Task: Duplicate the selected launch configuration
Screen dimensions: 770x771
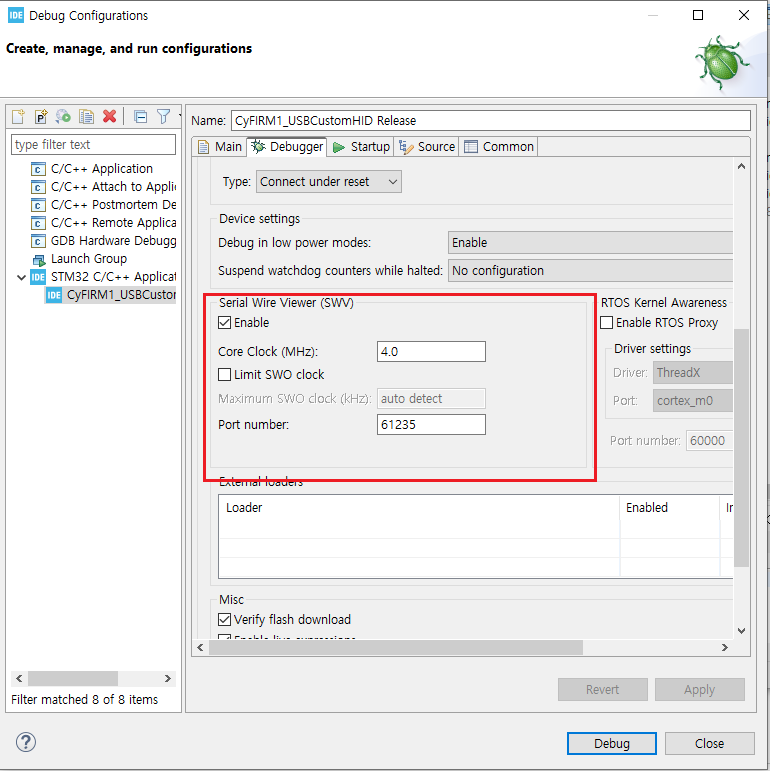Action: 86,117
